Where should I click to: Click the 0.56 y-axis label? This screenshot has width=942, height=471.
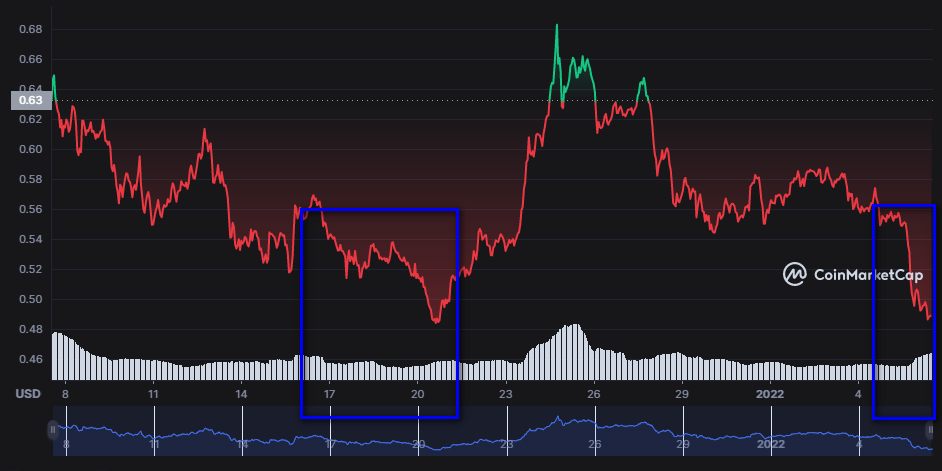(x=31, y=210)
